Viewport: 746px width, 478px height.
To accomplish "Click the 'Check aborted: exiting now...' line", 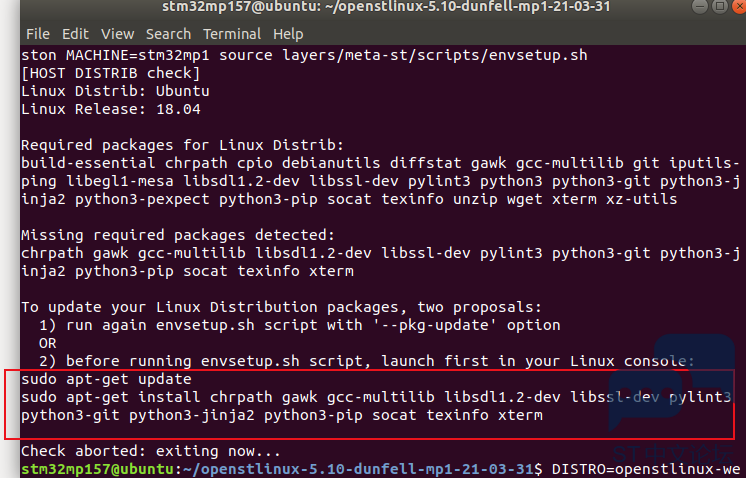I will [150, 451].
